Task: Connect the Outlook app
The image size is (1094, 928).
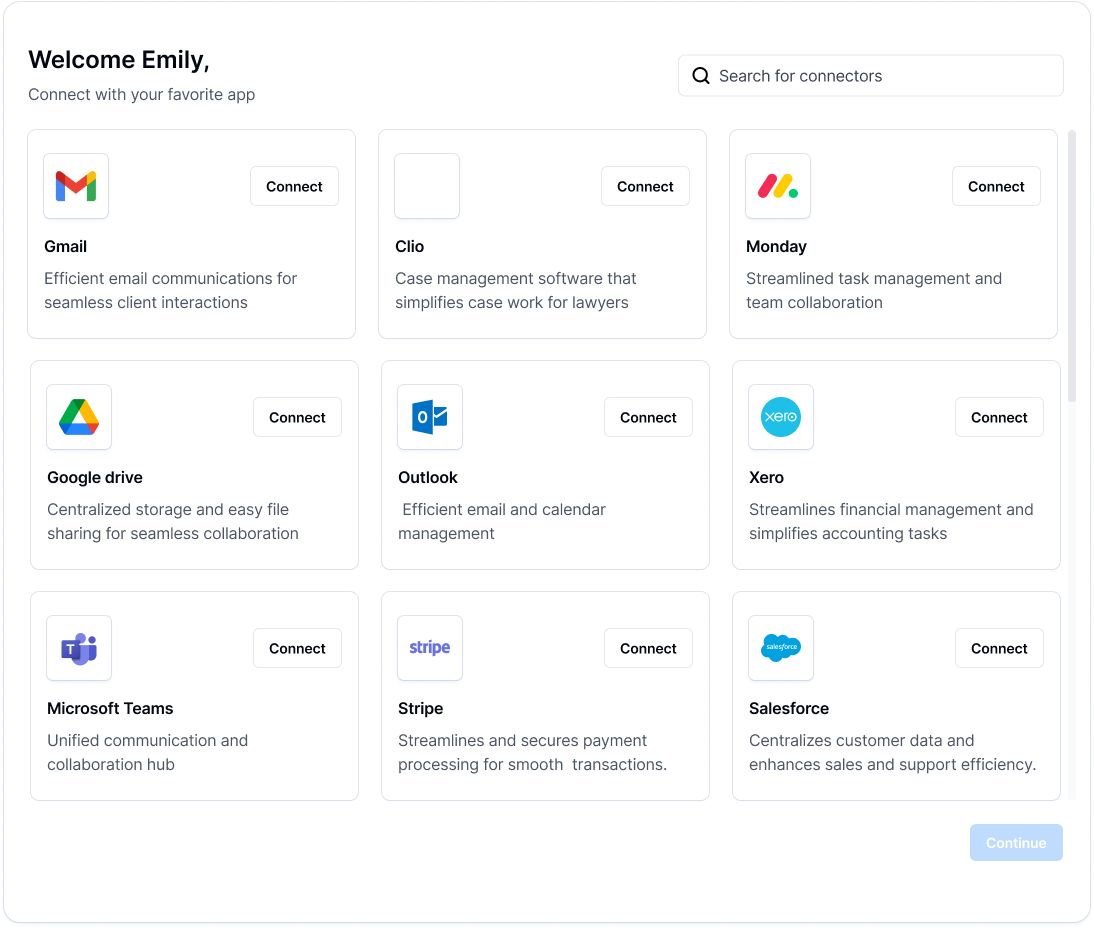Action: click(648, 417)
